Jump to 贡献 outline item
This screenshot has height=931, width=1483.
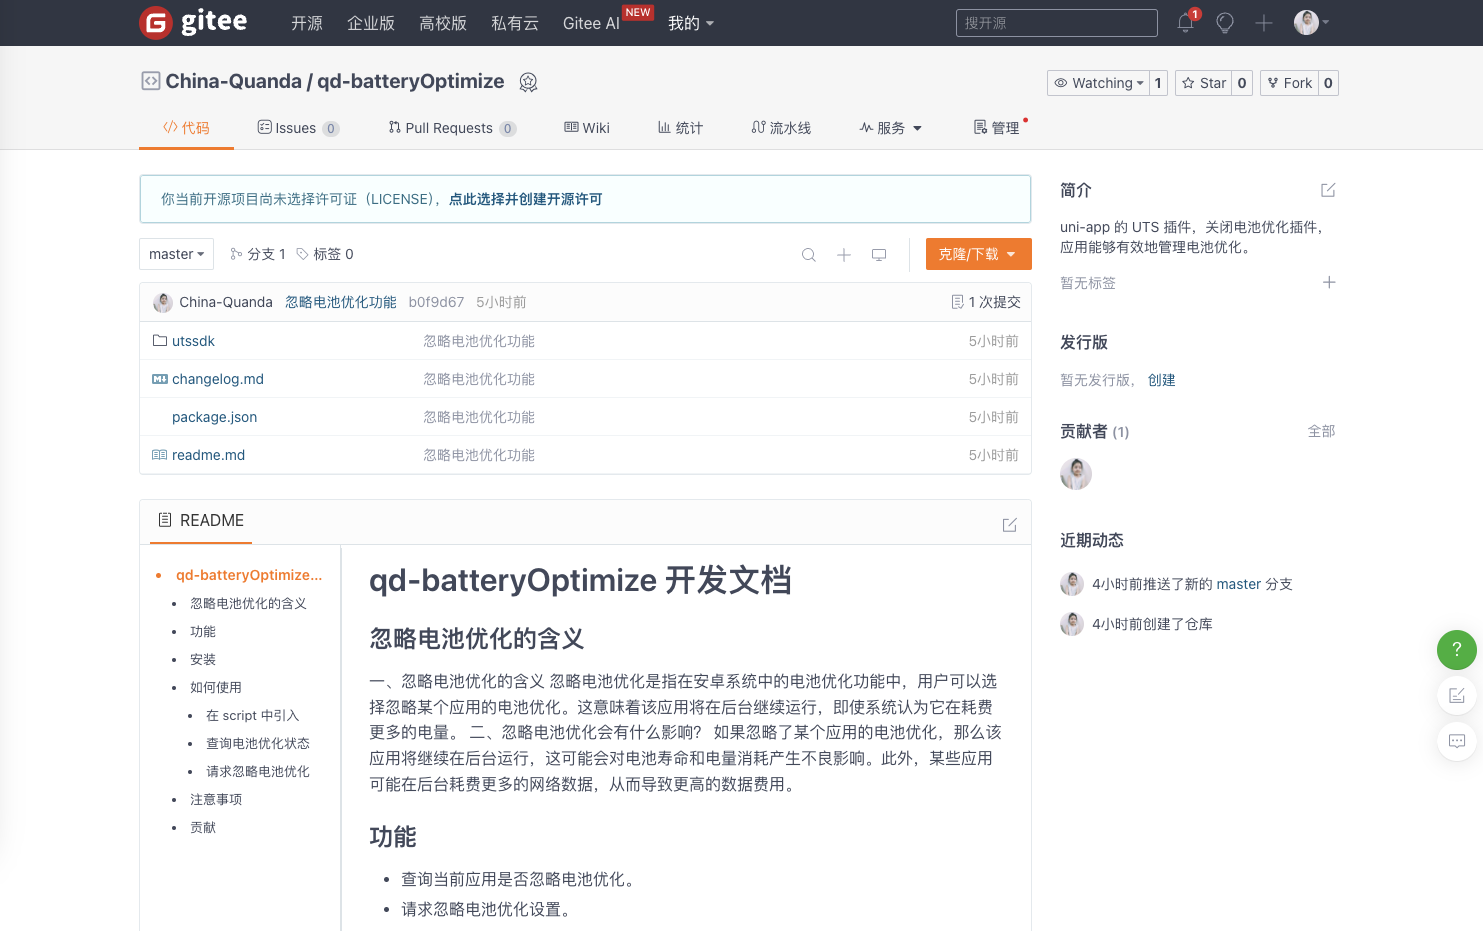point(203,827)
